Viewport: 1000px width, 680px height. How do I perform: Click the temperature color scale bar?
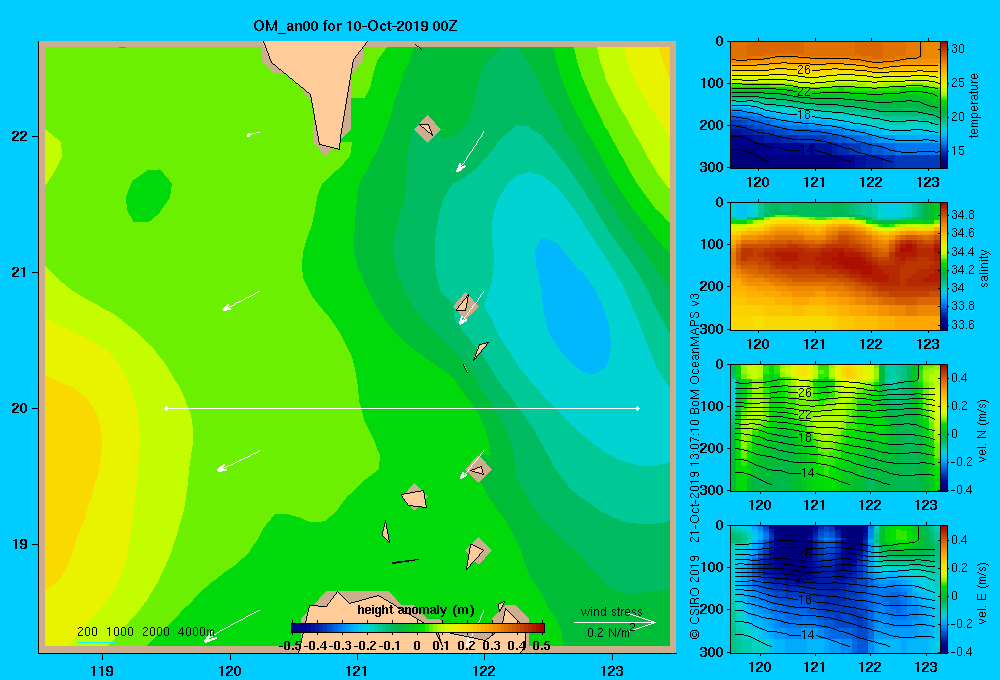tap(944, 105)
